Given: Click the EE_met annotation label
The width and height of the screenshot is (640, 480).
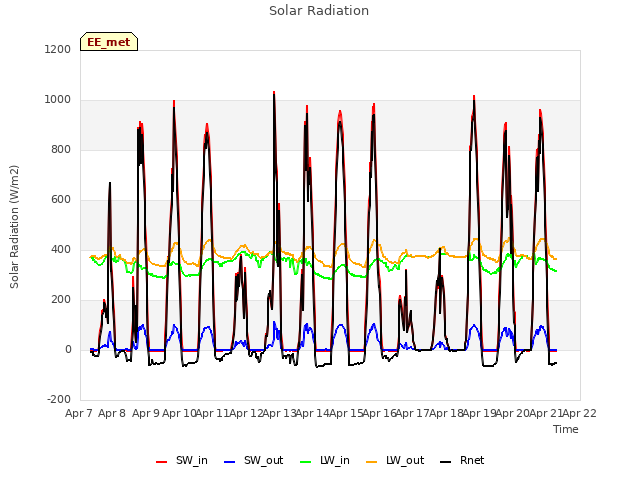Looking at the screenshot, I should (x=109, y=42).
